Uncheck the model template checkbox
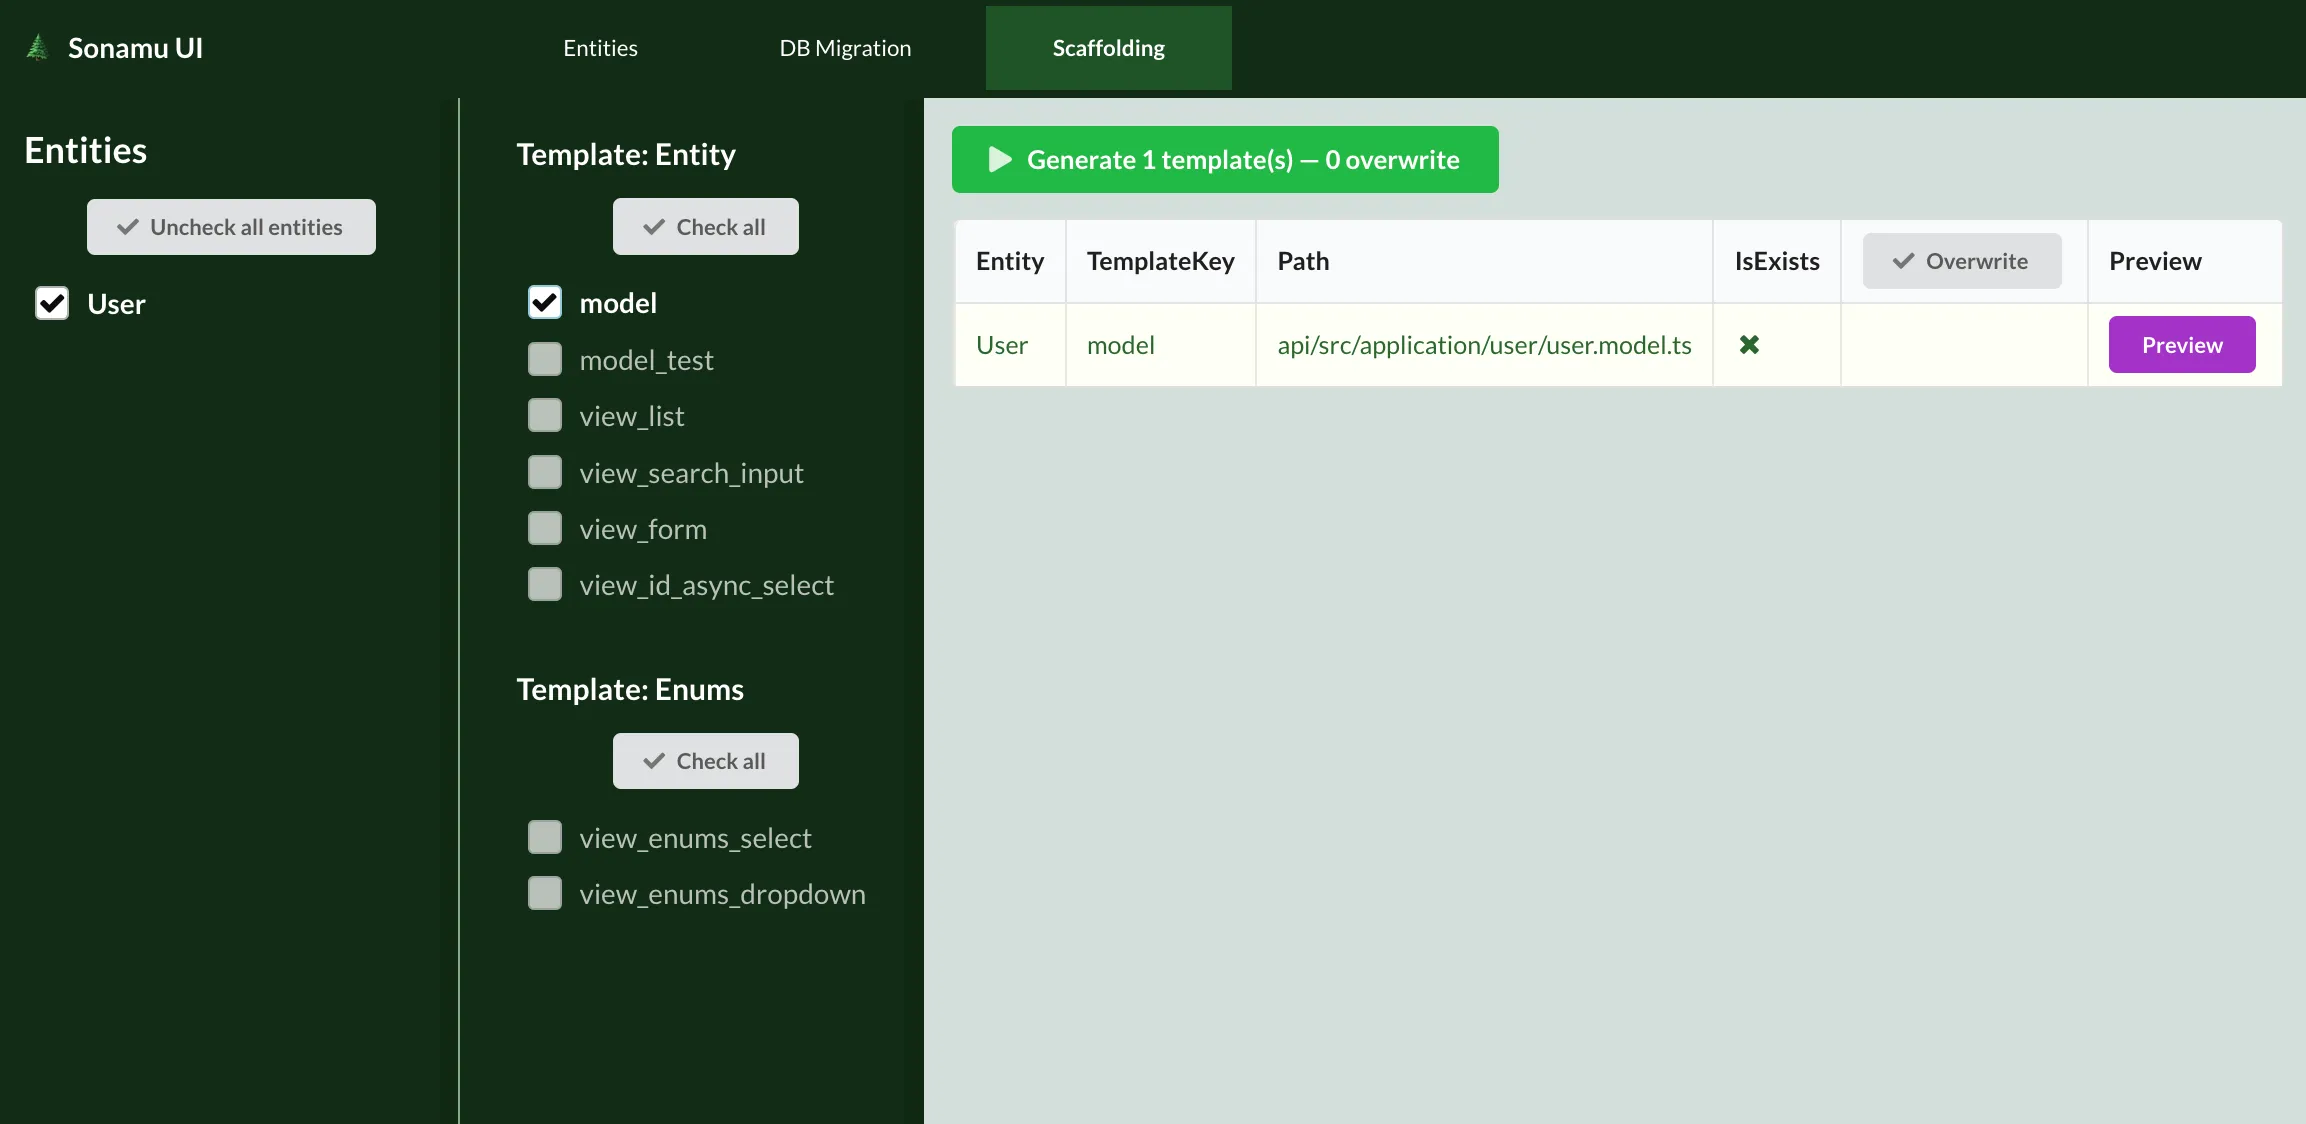This screenshot has height=1124, width=2306. click(x=545, y=303)
